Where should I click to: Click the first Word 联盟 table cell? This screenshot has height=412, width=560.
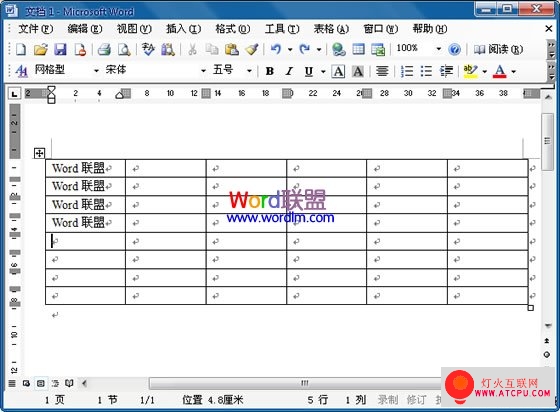click(x=85, y=168)
